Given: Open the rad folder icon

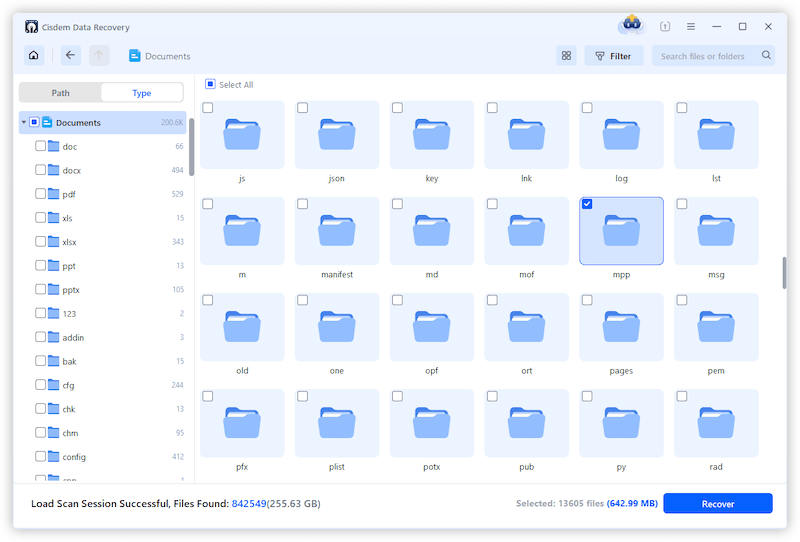Looking at the screenshot, I should pos(716,423).
